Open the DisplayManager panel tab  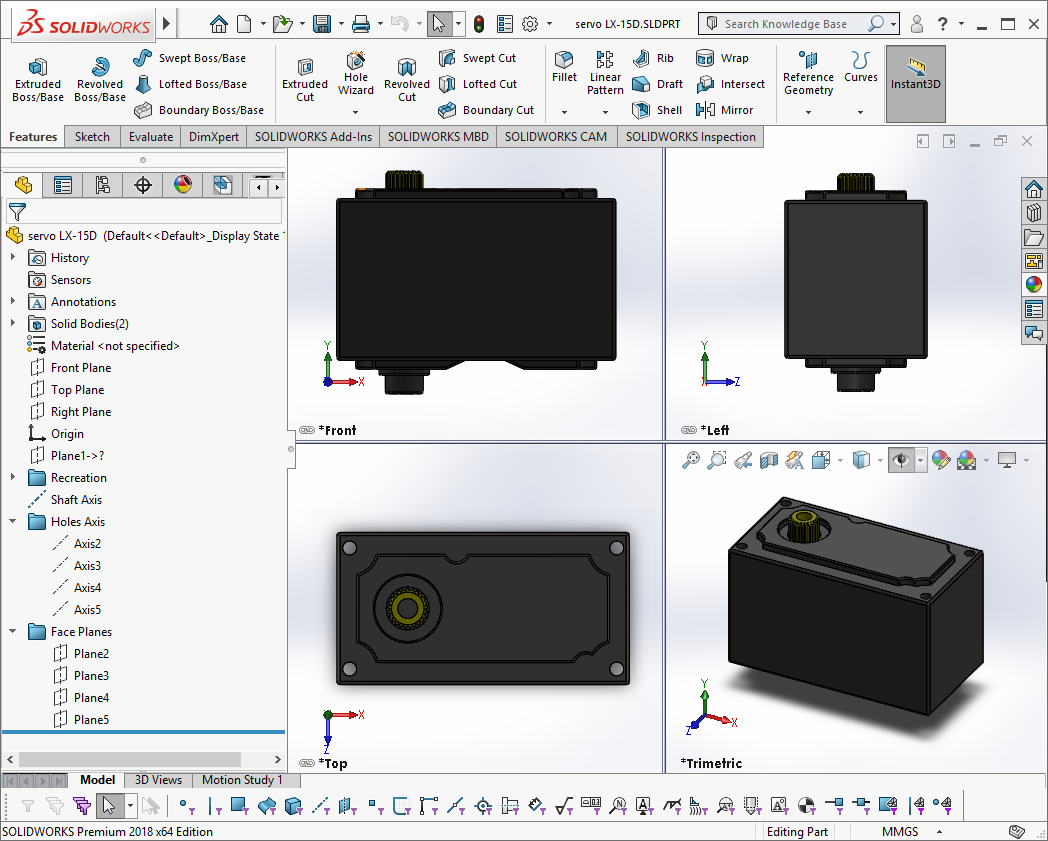(x=182, y=185)
